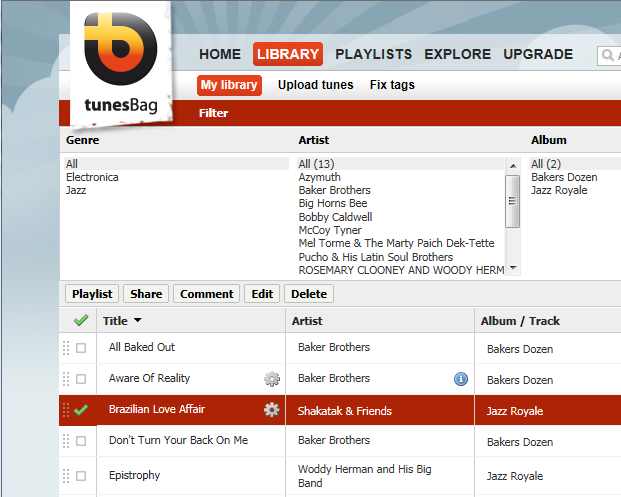Image resolution: width=621 pixels, height=497 pixels.
Task: Select All in the Genre filter
Action: pyautogui.click(x=176, y=164)
